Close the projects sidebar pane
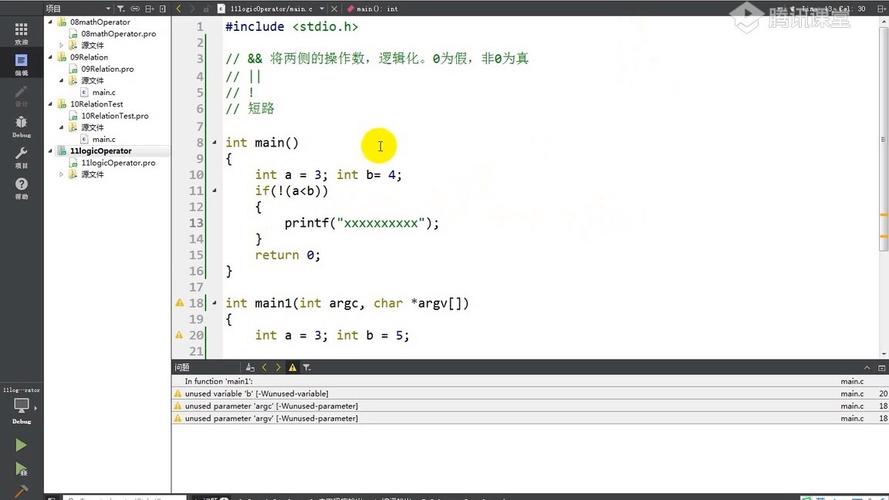889x500 pixels. coord(163,9)
